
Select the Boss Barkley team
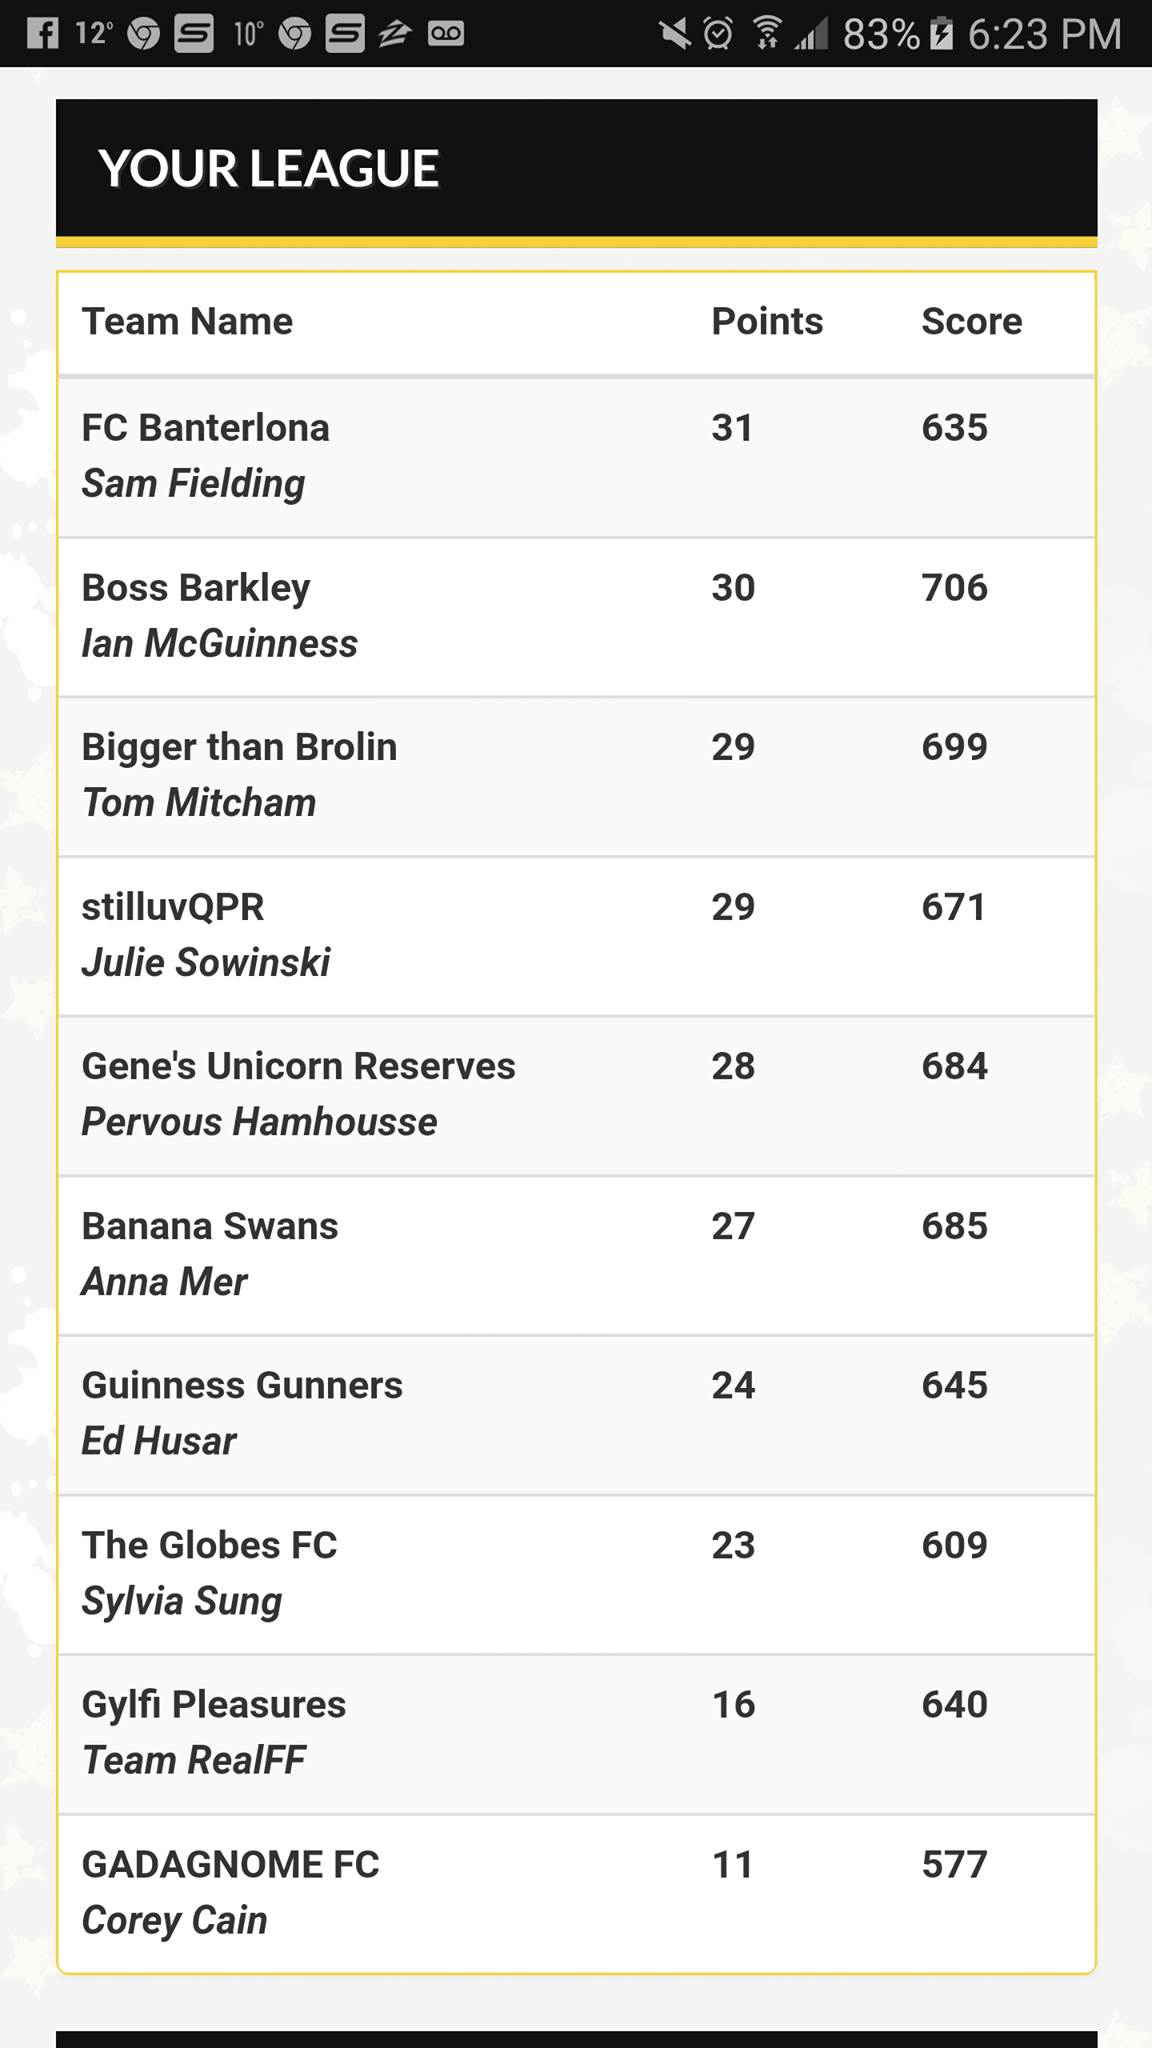[196, 588]
